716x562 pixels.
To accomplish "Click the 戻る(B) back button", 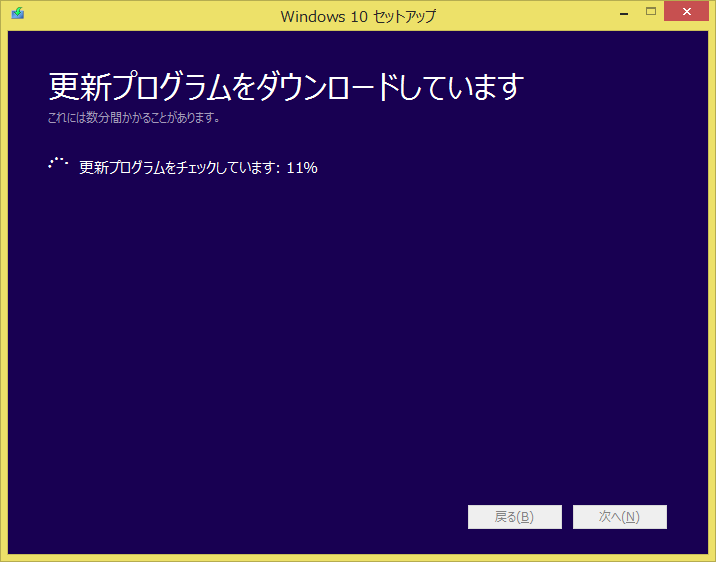I will (x=515, y=517).
